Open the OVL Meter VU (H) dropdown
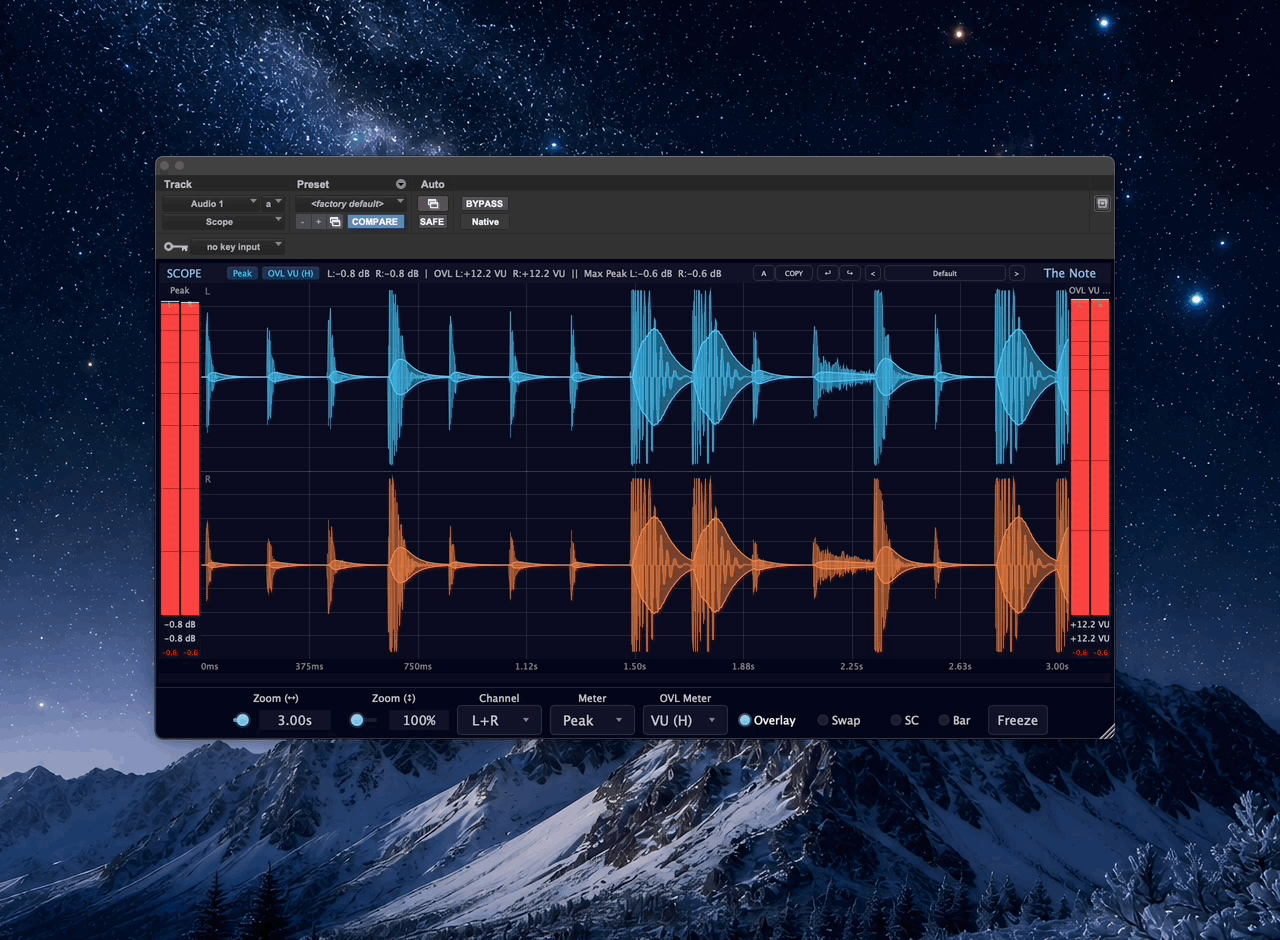The image size is (1280, 940). pos(685,720)
